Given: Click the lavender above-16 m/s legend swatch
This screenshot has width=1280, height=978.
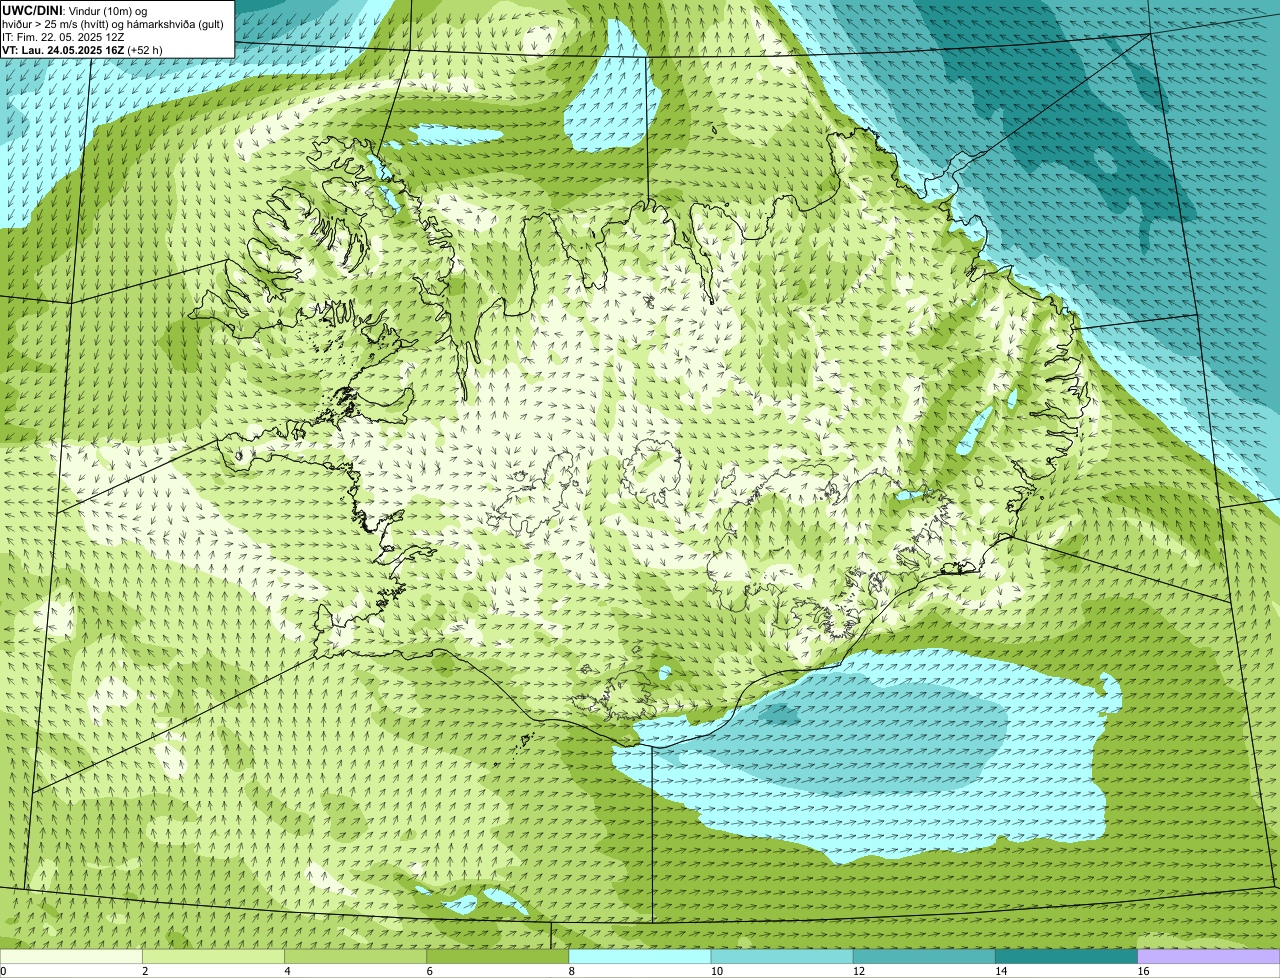Looking at the screenshot, I should point(1209,957).
